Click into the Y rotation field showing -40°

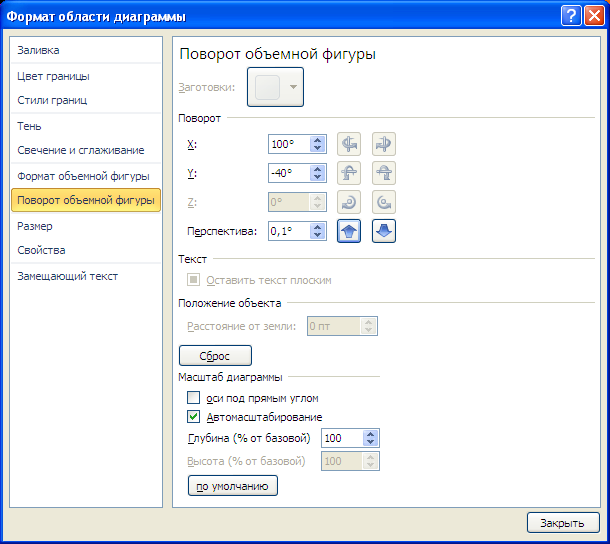tap(289, 173)
